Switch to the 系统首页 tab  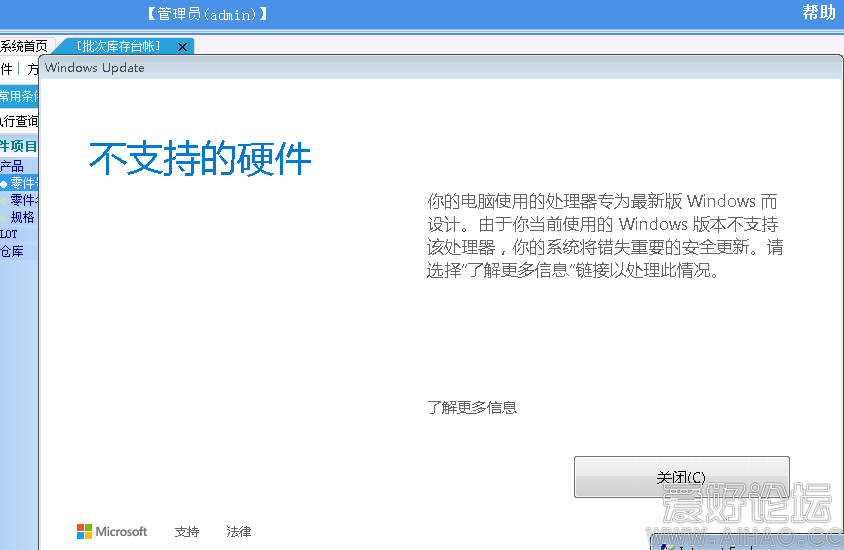coord(24,46)
